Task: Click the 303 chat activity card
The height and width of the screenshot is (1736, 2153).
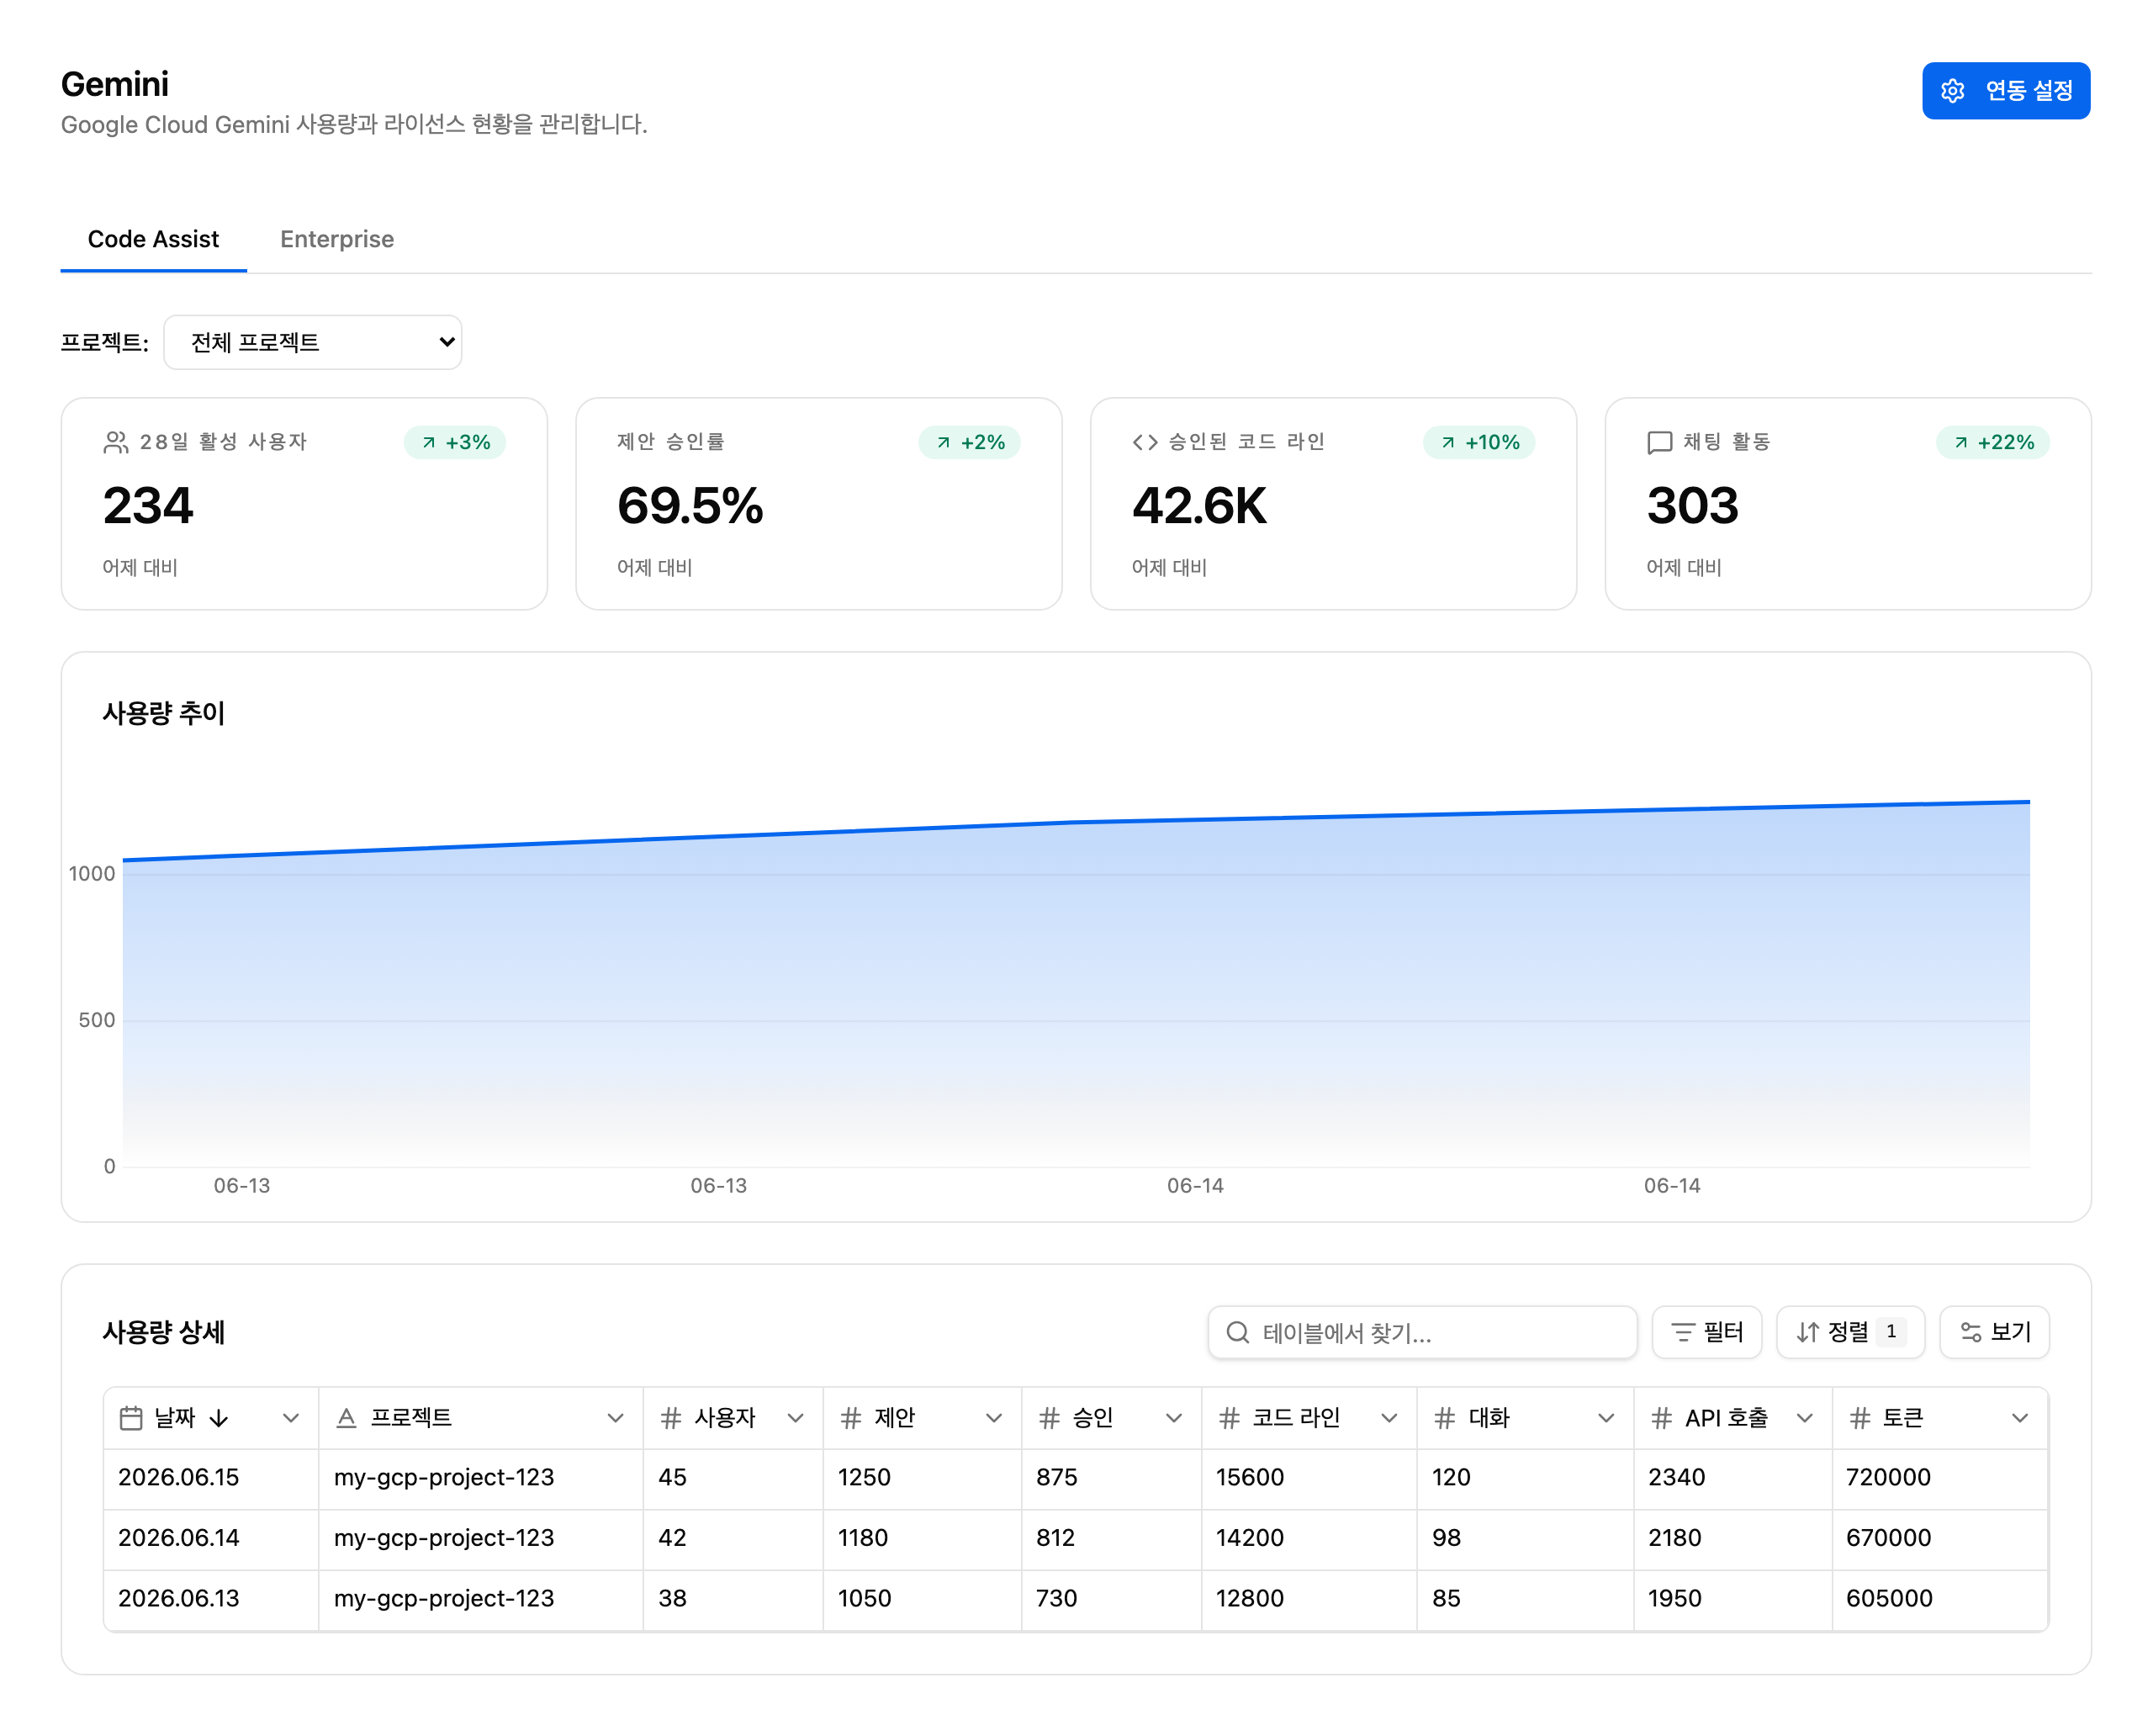Action: tap(1848, 504)
